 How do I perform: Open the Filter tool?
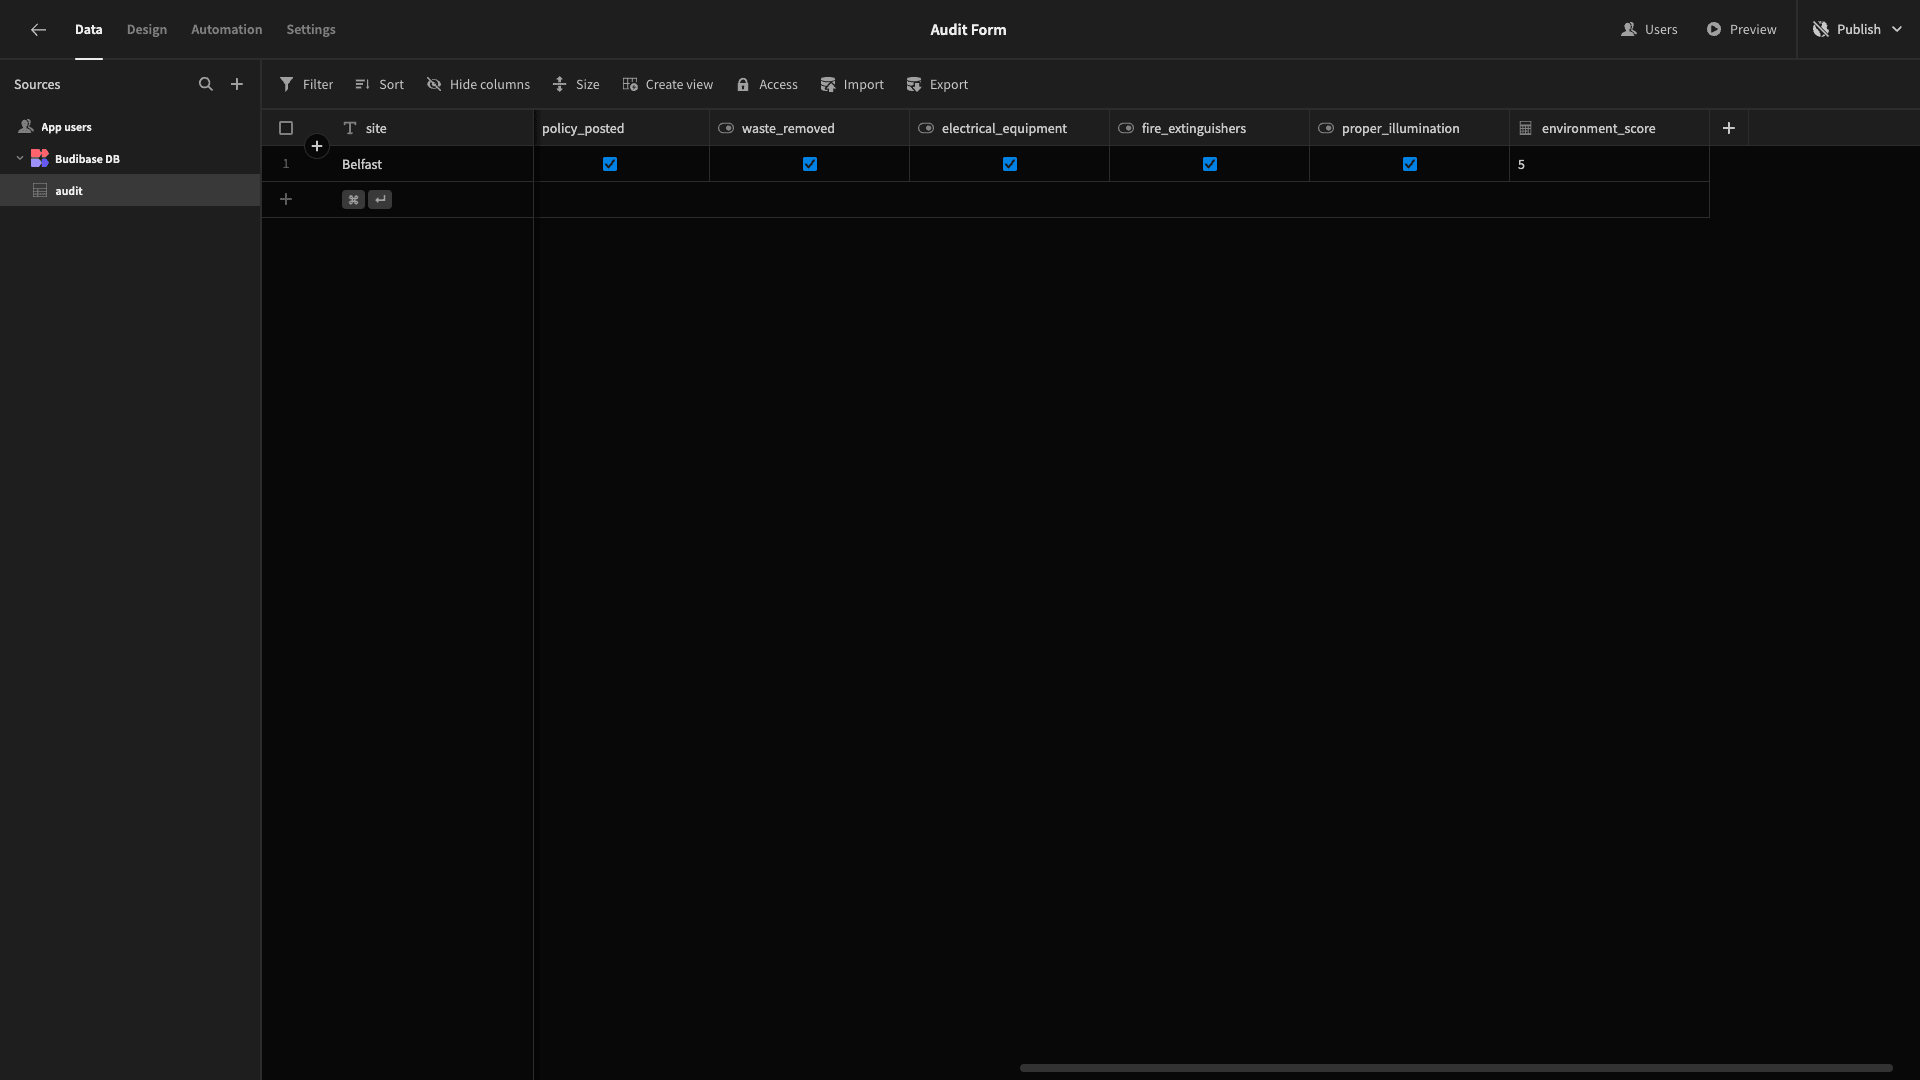(306, 85)
